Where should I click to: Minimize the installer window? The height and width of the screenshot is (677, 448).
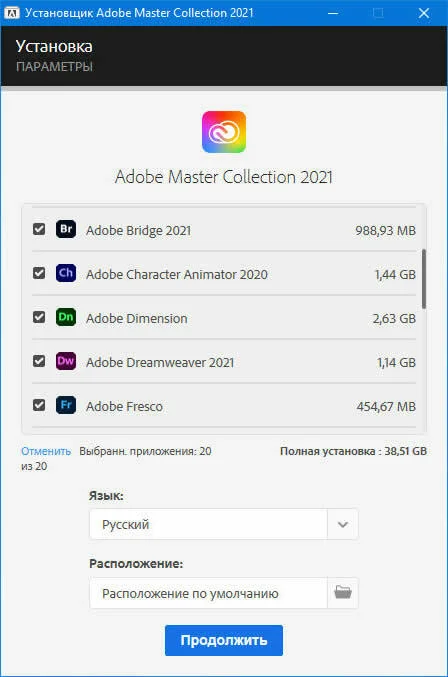(333, 13)
